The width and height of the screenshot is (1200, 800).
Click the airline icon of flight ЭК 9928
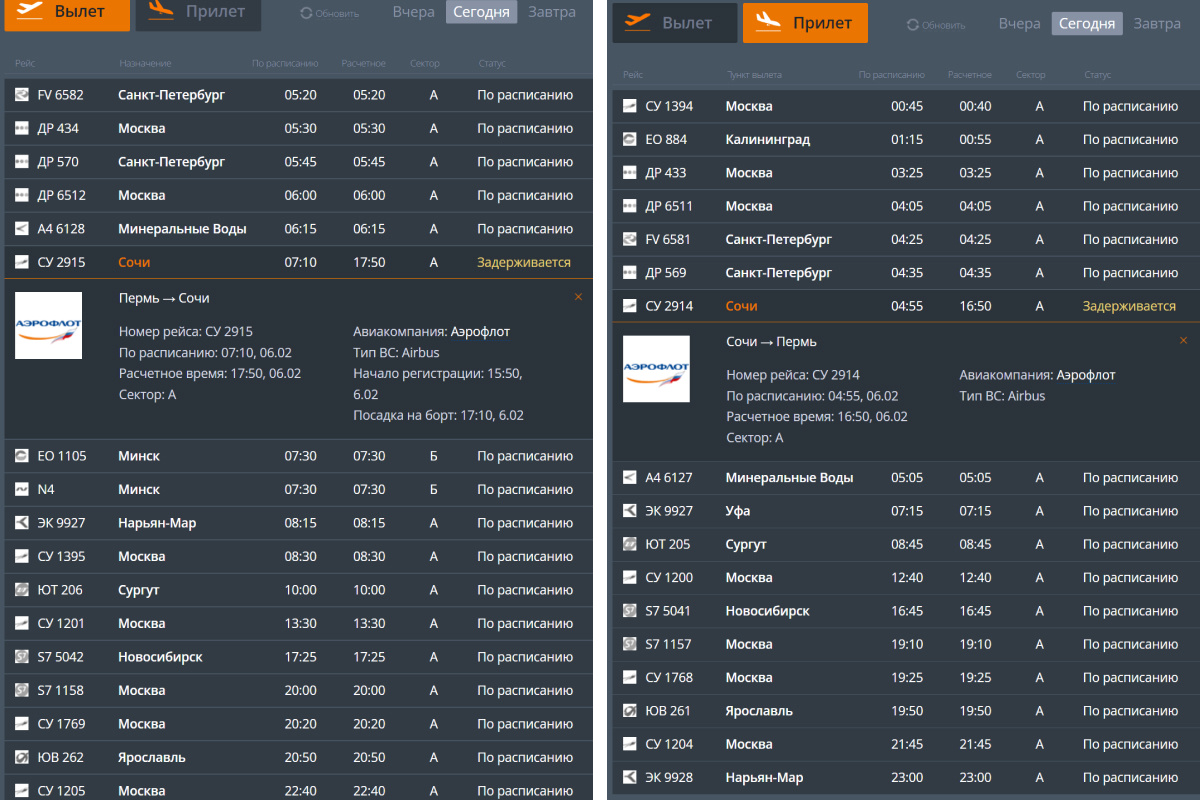pyautogui.click(x=629, y=777)
